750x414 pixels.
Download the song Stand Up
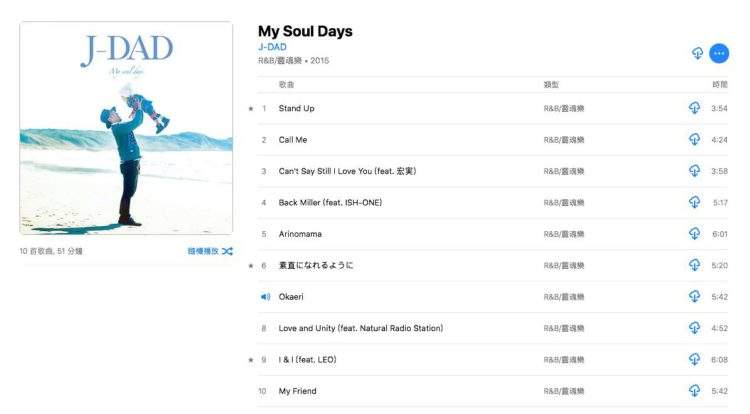pyautogui.click(x=694, y=108)
